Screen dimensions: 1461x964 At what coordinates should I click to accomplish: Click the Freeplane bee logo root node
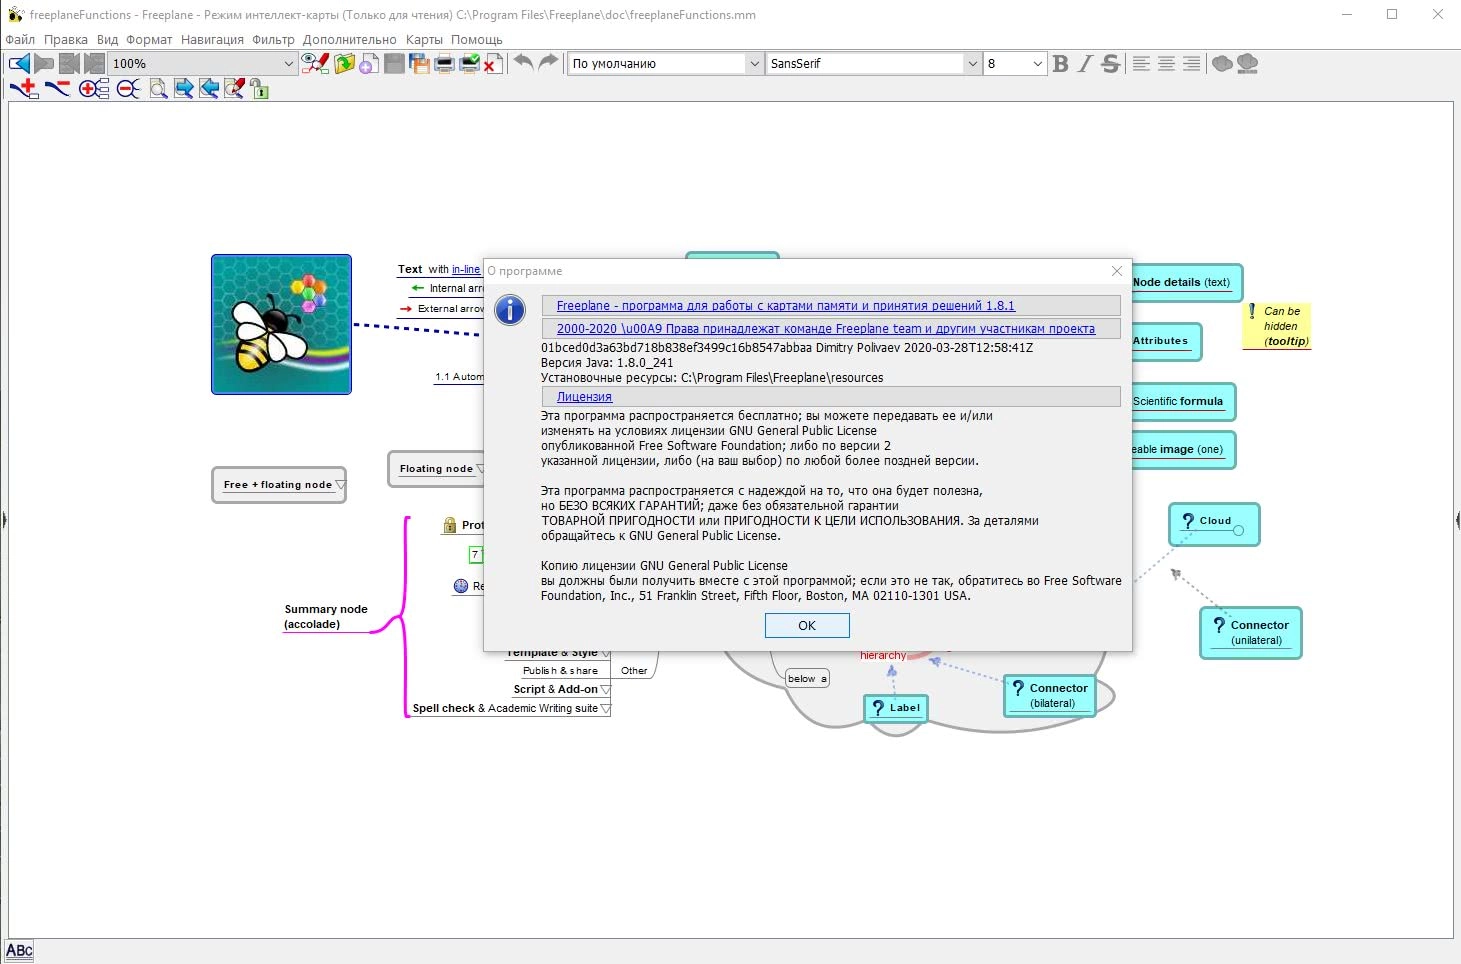pos(281,324)
